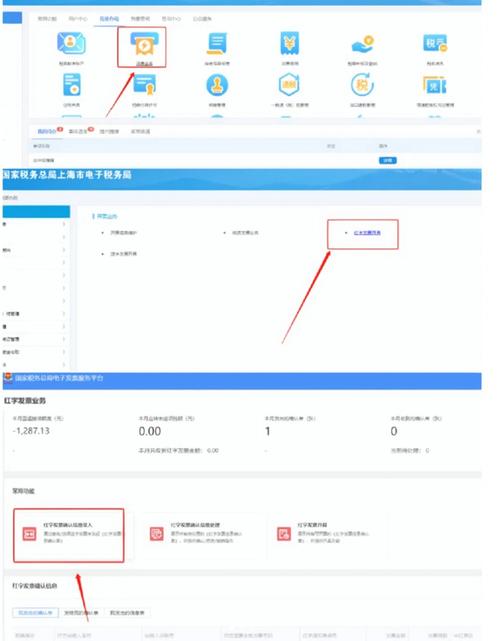Image resolution: width=500 pixels, height=641 pixels.
Task: Select the active 我要办税 tab
Action: click(109, 19)
